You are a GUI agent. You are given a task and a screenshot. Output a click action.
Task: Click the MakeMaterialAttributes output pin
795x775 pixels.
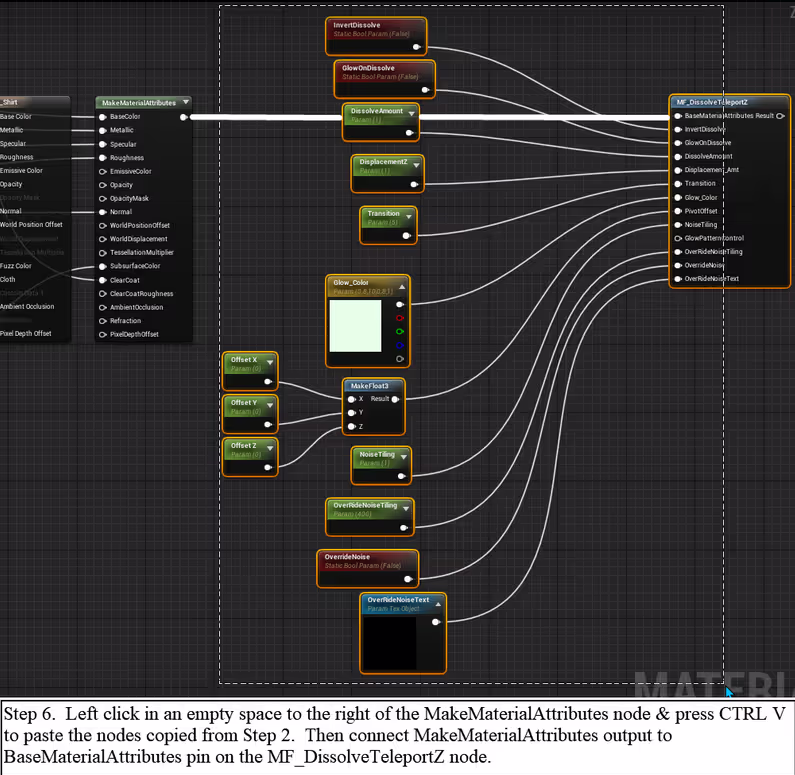click(x=184, y=117)
